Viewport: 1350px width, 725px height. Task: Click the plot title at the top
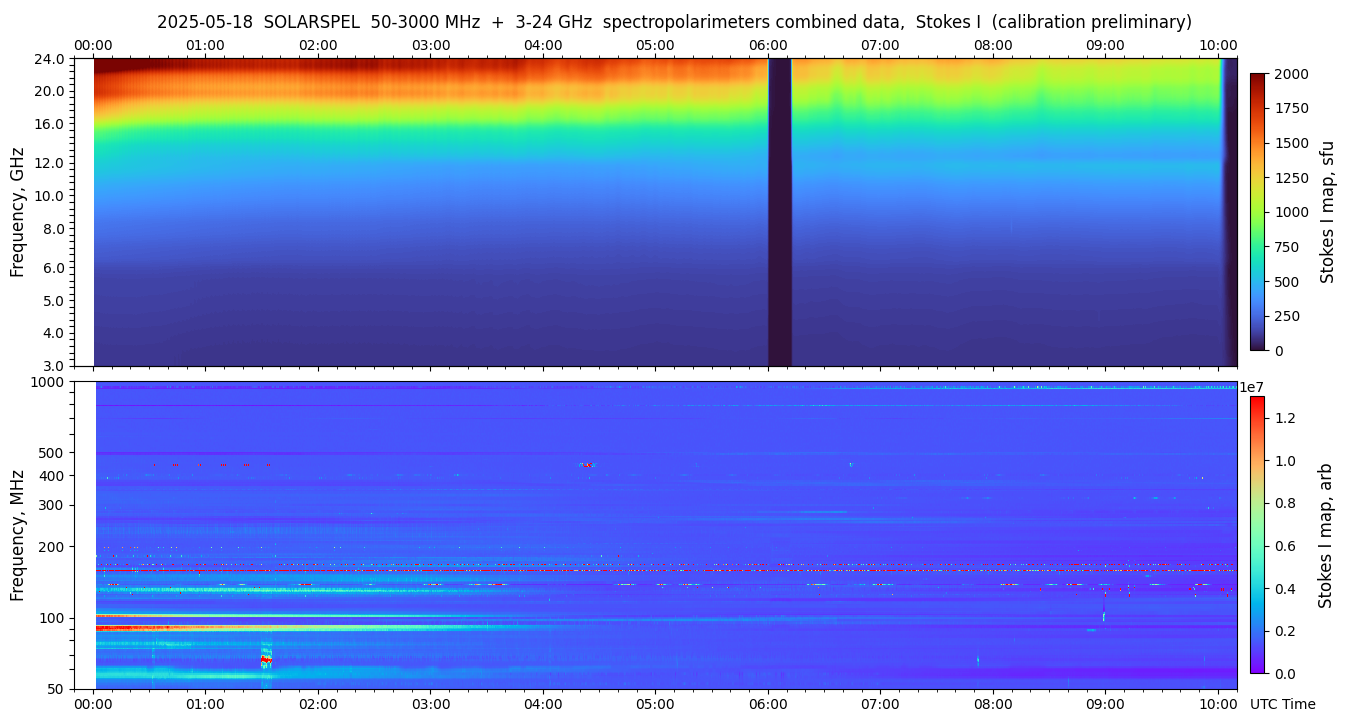pyautogui.click(x=674, y=22)
